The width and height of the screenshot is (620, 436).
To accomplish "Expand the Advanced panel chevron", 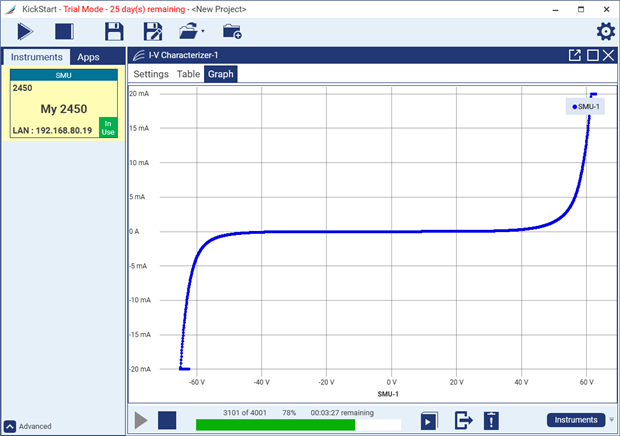I will (x=9, y=426).
